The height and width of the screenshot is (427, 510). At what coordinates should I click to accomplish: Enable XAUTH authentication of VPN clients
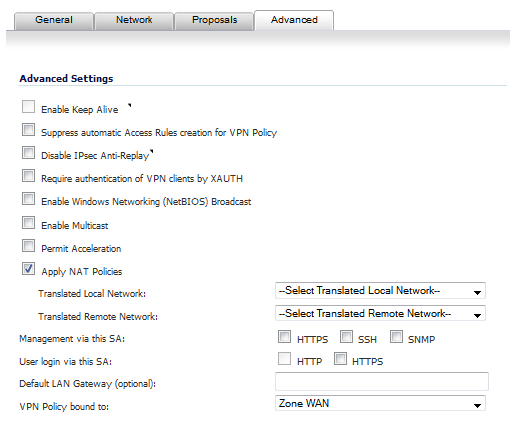pyautogui.click(x=28, y=176)
